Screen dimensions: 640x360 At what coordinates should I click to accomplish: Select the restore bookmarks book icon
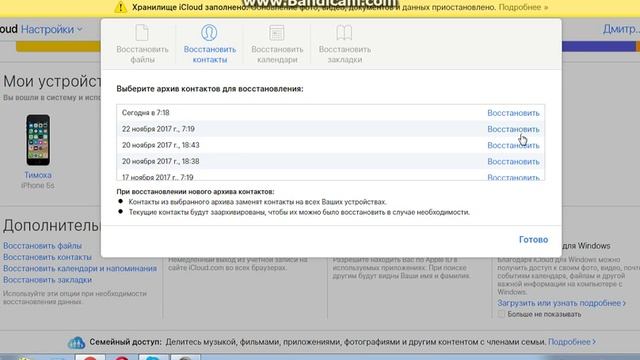click(344, 33)
